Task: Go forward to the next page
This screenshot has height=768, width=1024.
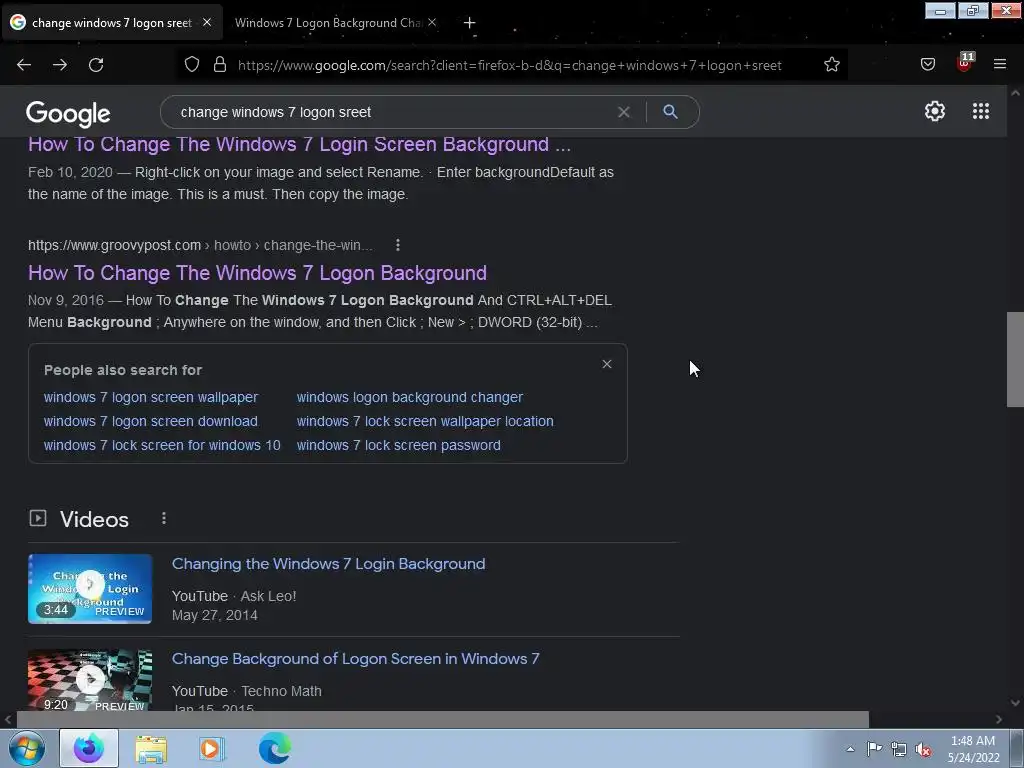Action: coord(60,65)
